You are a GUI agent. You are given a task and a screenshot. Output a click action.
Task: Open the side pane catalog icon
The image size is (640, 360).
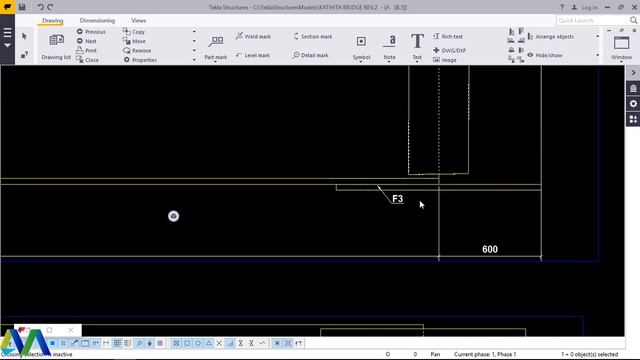point(633,88)
